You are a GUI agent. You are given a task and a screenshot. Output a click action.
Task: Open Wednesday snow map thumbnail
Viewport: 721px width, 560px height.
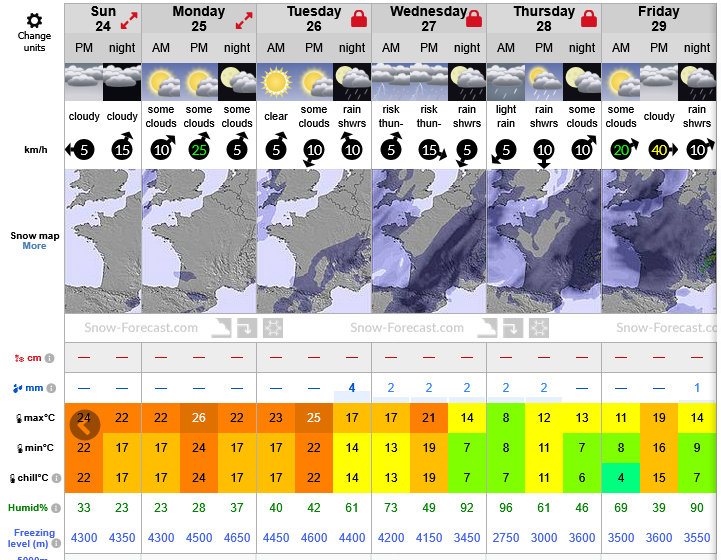(x=429, y=241)
